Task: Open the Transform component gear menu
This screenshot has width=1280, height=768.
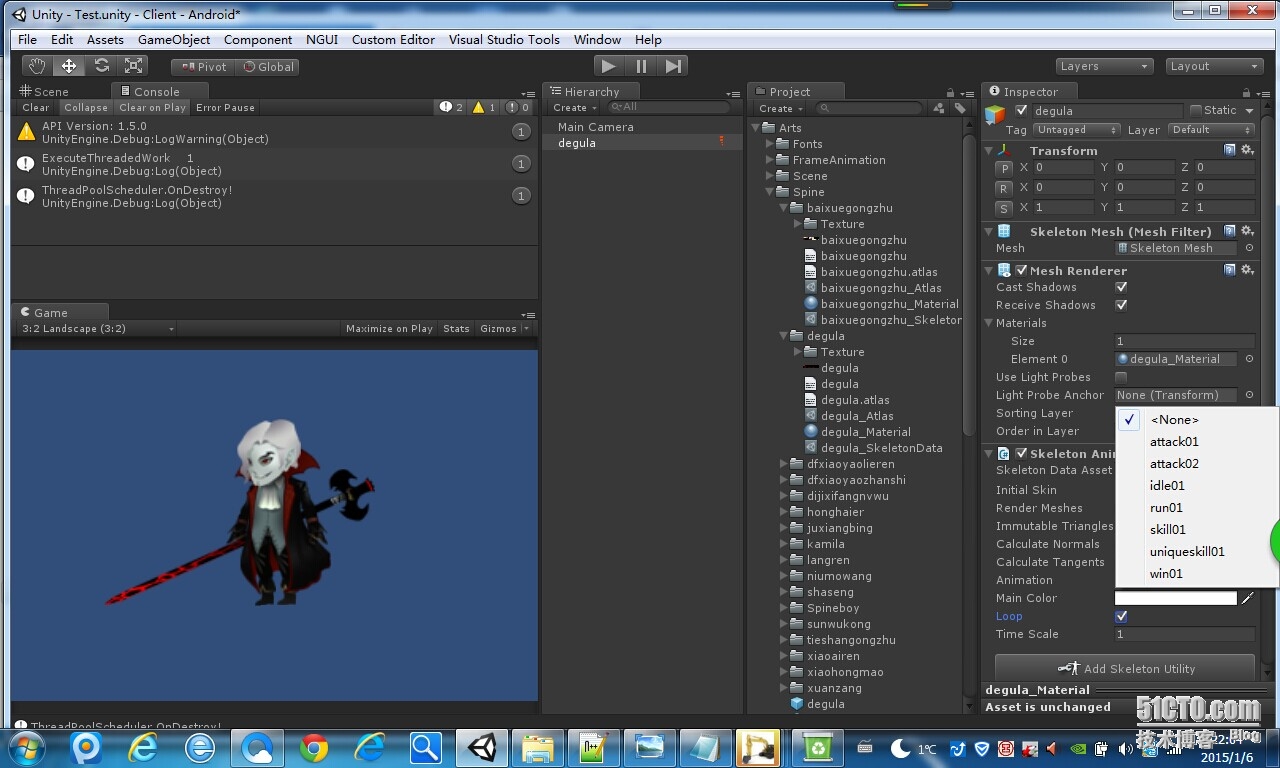Action: 1247,150
